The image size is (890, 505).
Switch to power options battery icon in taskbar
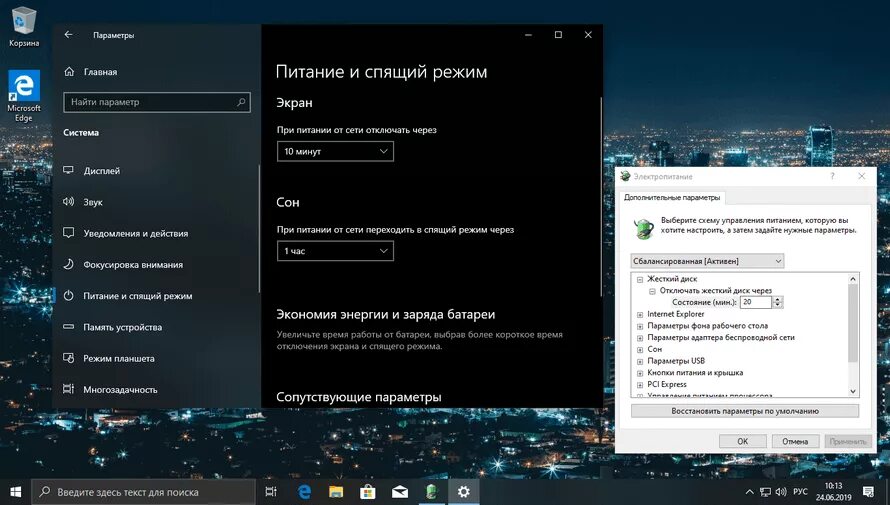point(432,492)
